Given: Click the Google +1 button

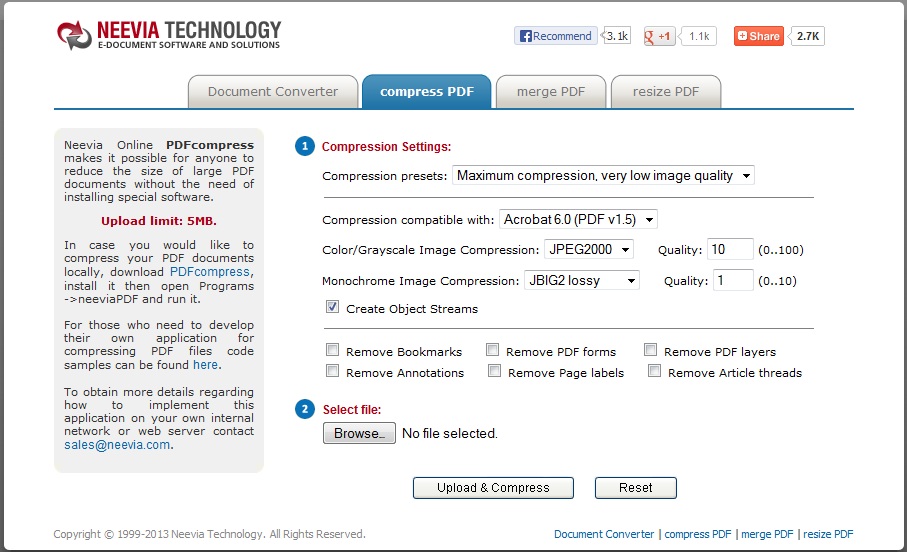Looking at the screenshot, I should [x=659, y=36].
